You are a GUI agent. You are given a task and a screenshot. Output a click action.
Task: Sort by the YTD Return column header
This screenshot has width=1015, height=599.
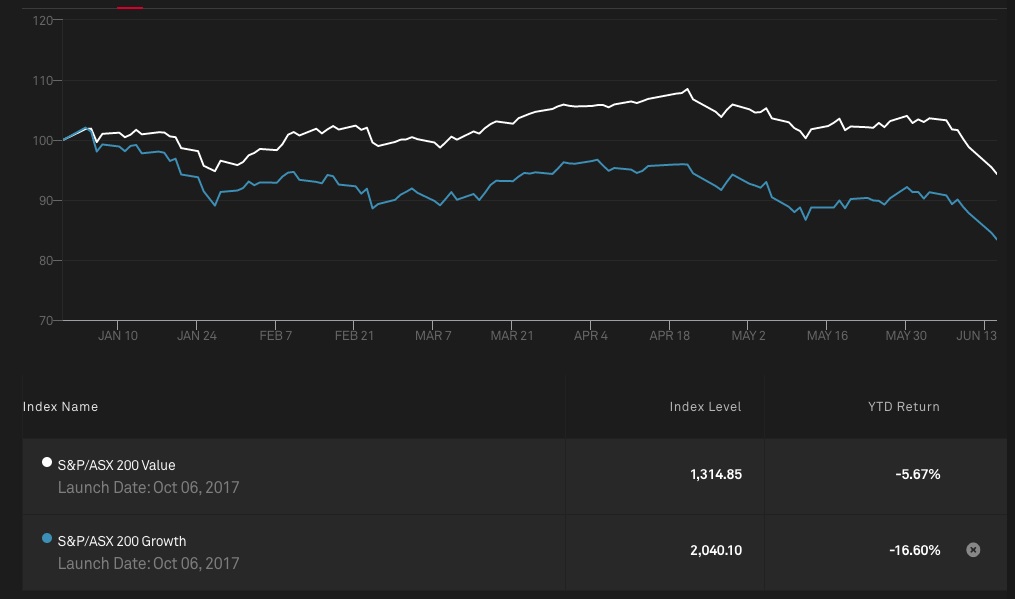903,407
